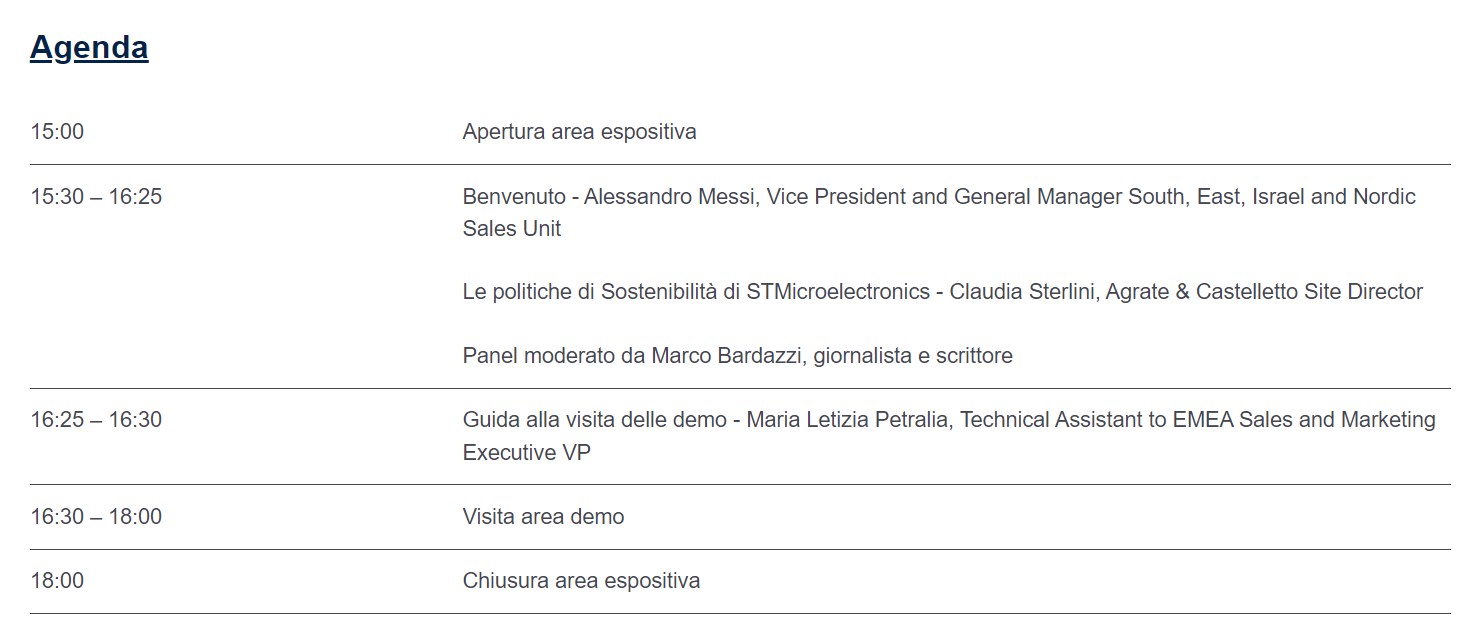Click the 15:00 time label

tap(57, 131)
